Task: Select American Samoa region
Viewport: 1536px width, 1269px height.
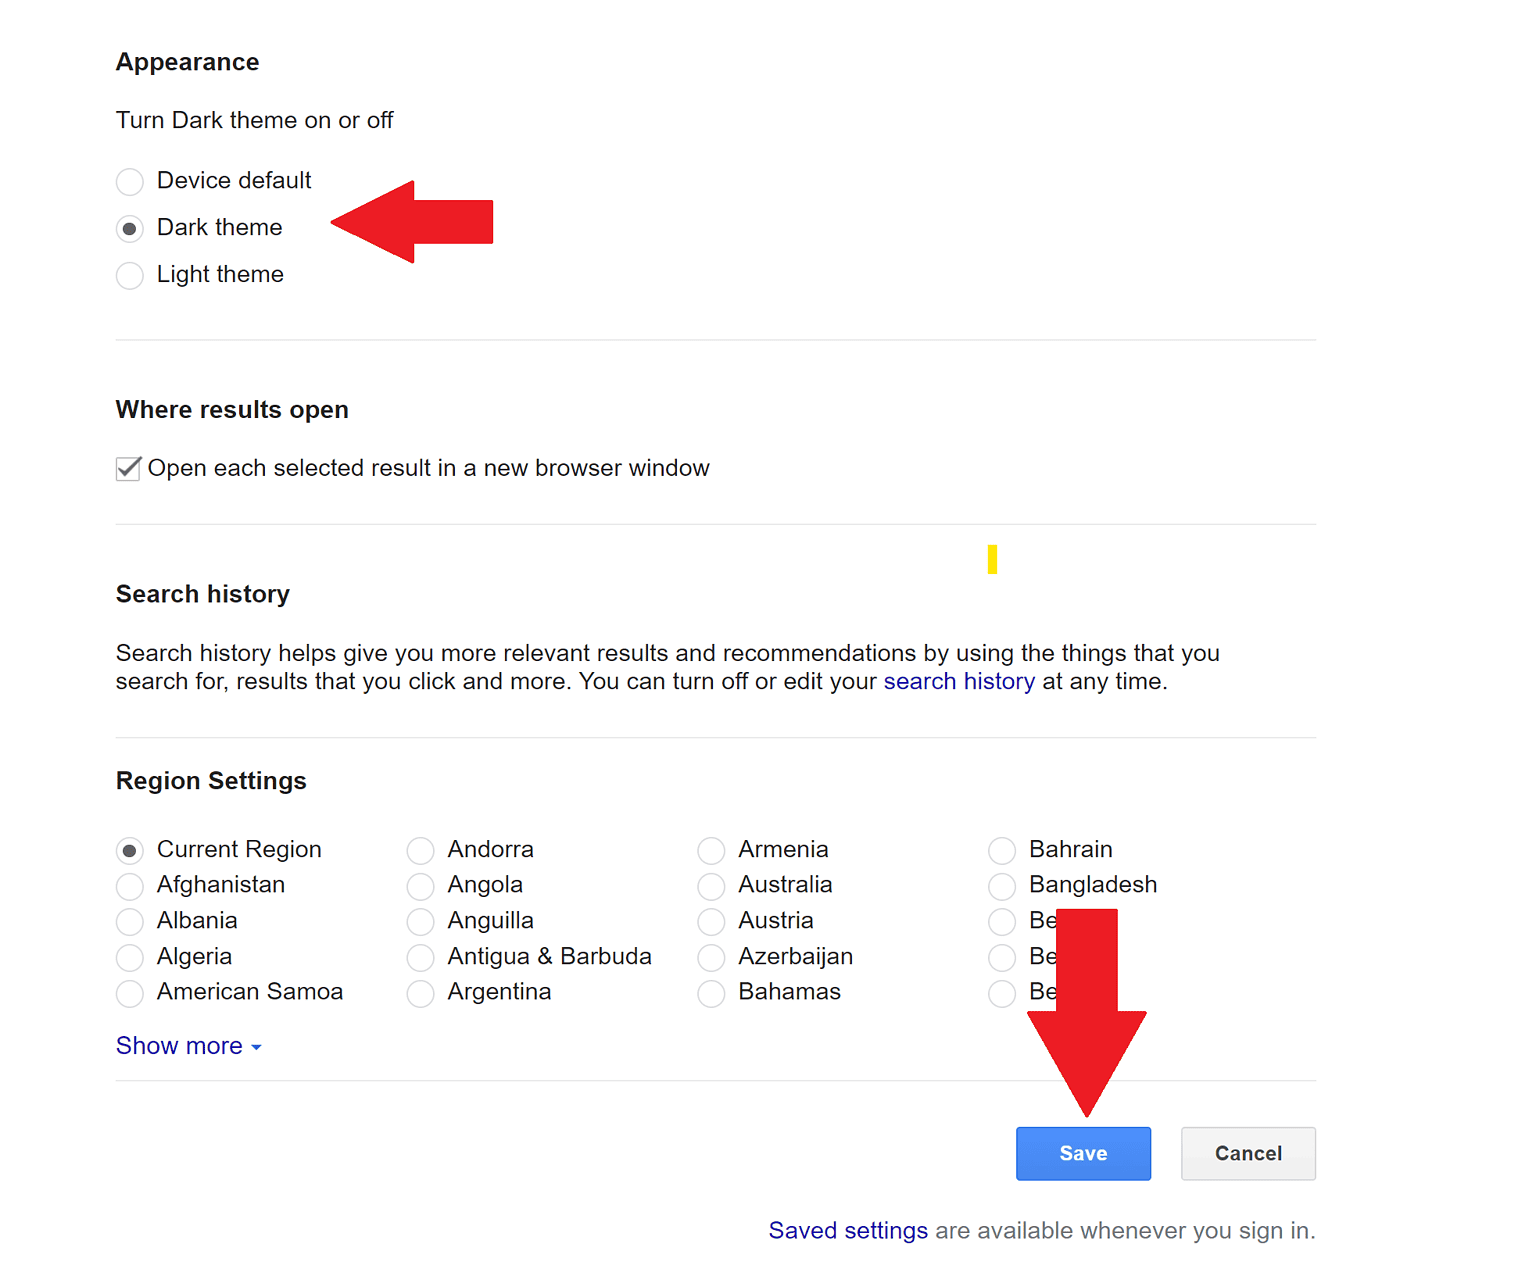Action: (x=130, y=993)
